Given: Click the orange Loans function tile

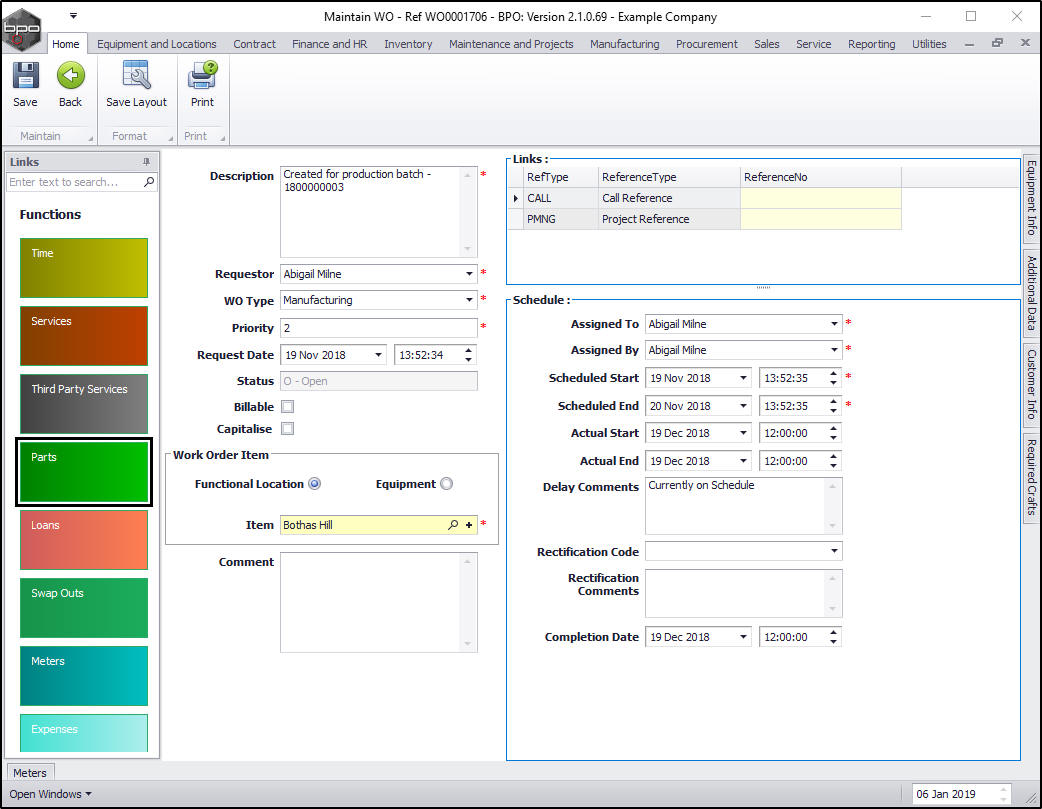Looking at the screenshot, I should pyautogui.click(x=83, y=540).
